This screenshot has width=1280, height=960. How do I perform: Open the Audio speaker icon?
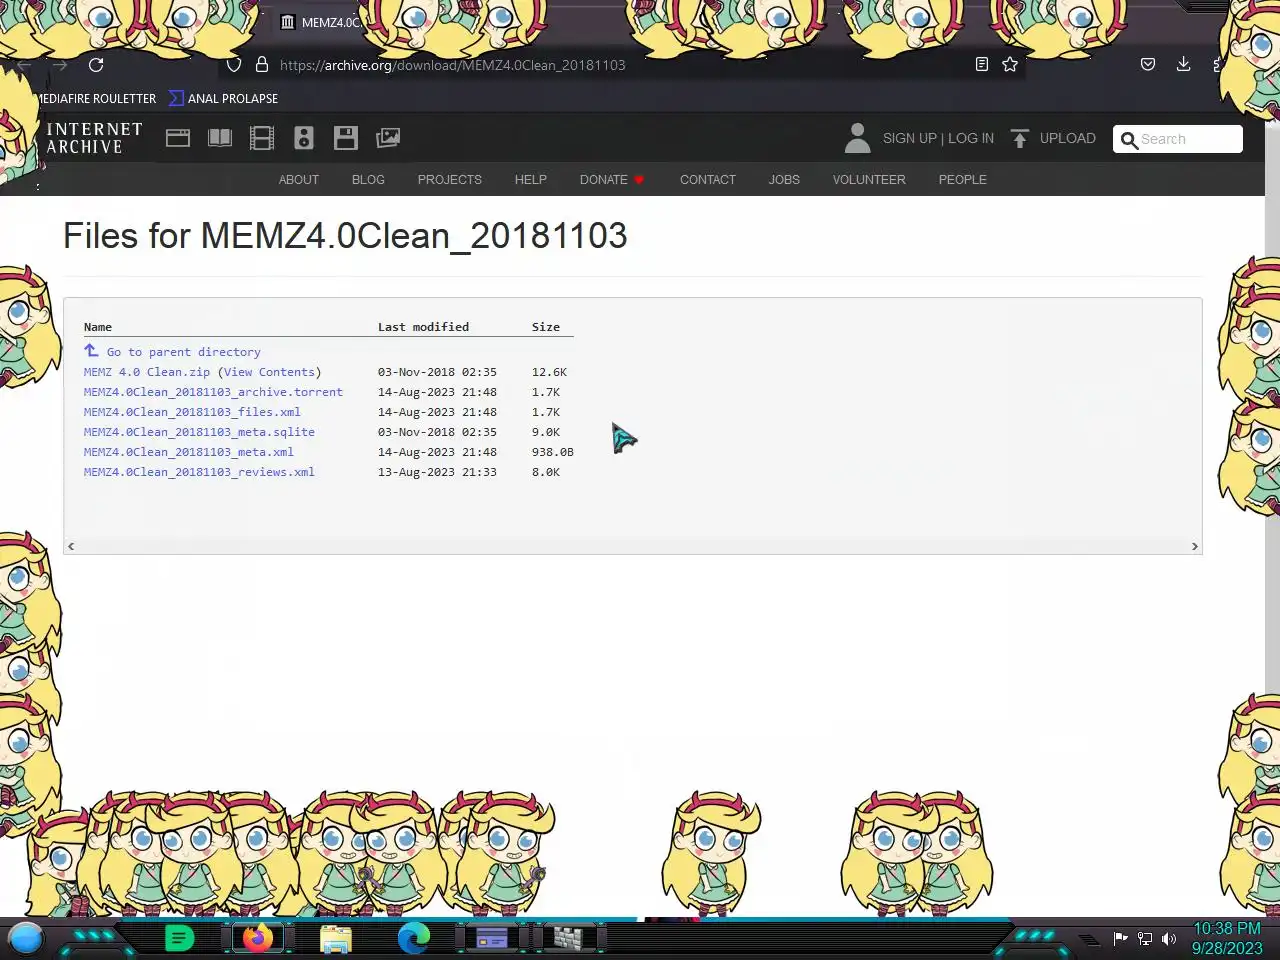(304, 138)
